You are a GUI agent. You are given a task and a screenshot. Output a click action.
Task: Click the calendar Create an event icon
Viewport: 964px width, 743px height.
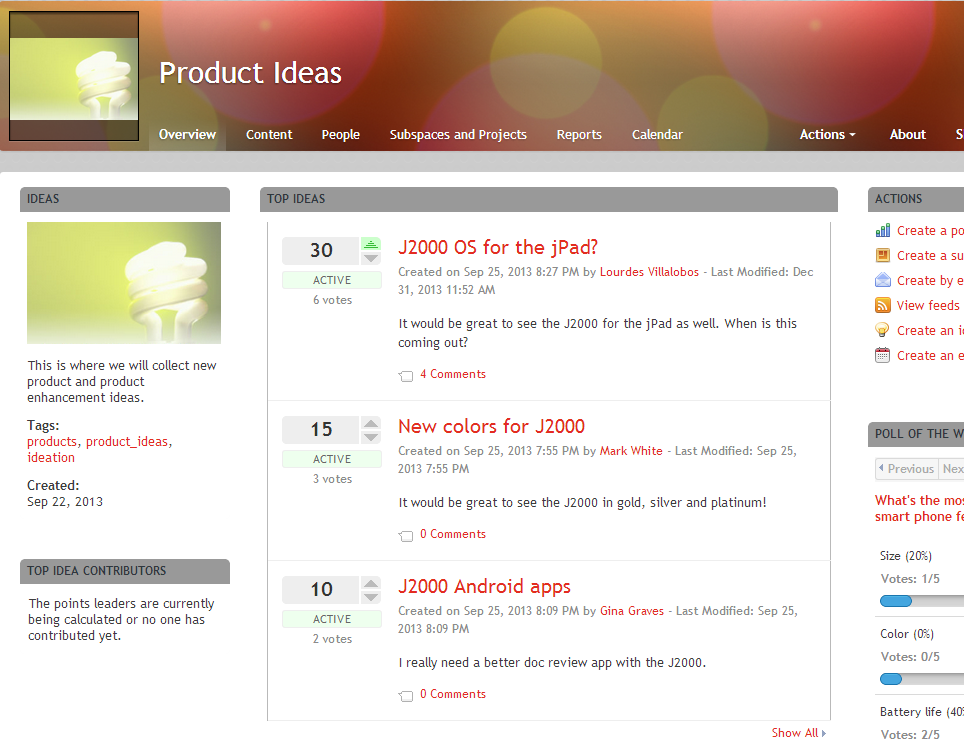coord(882,355)
